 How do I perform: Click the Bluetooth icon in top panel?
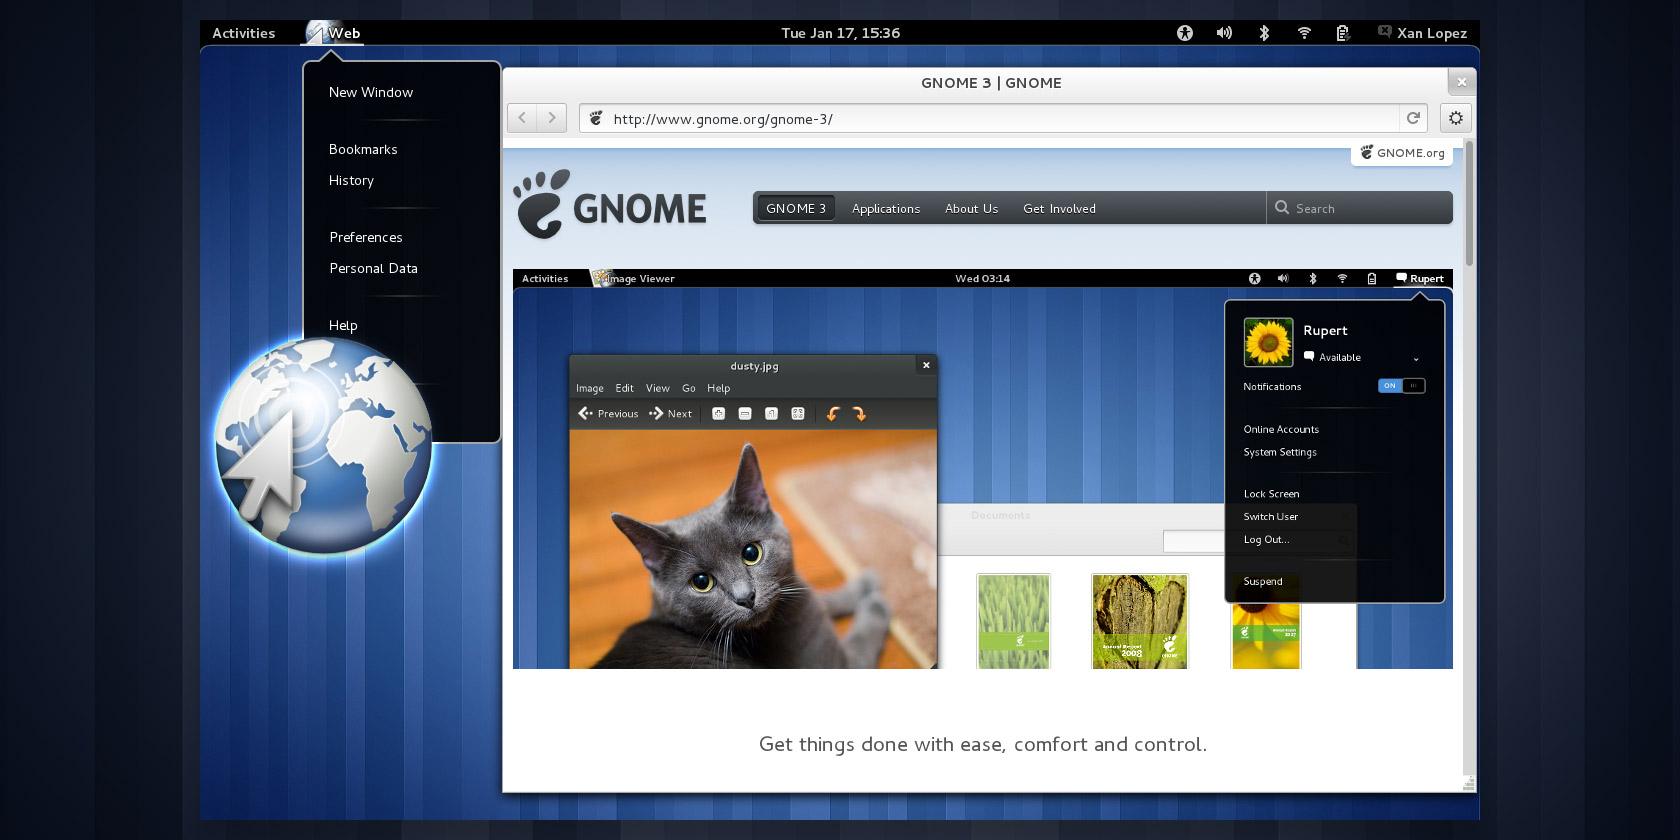(1264, 33)
